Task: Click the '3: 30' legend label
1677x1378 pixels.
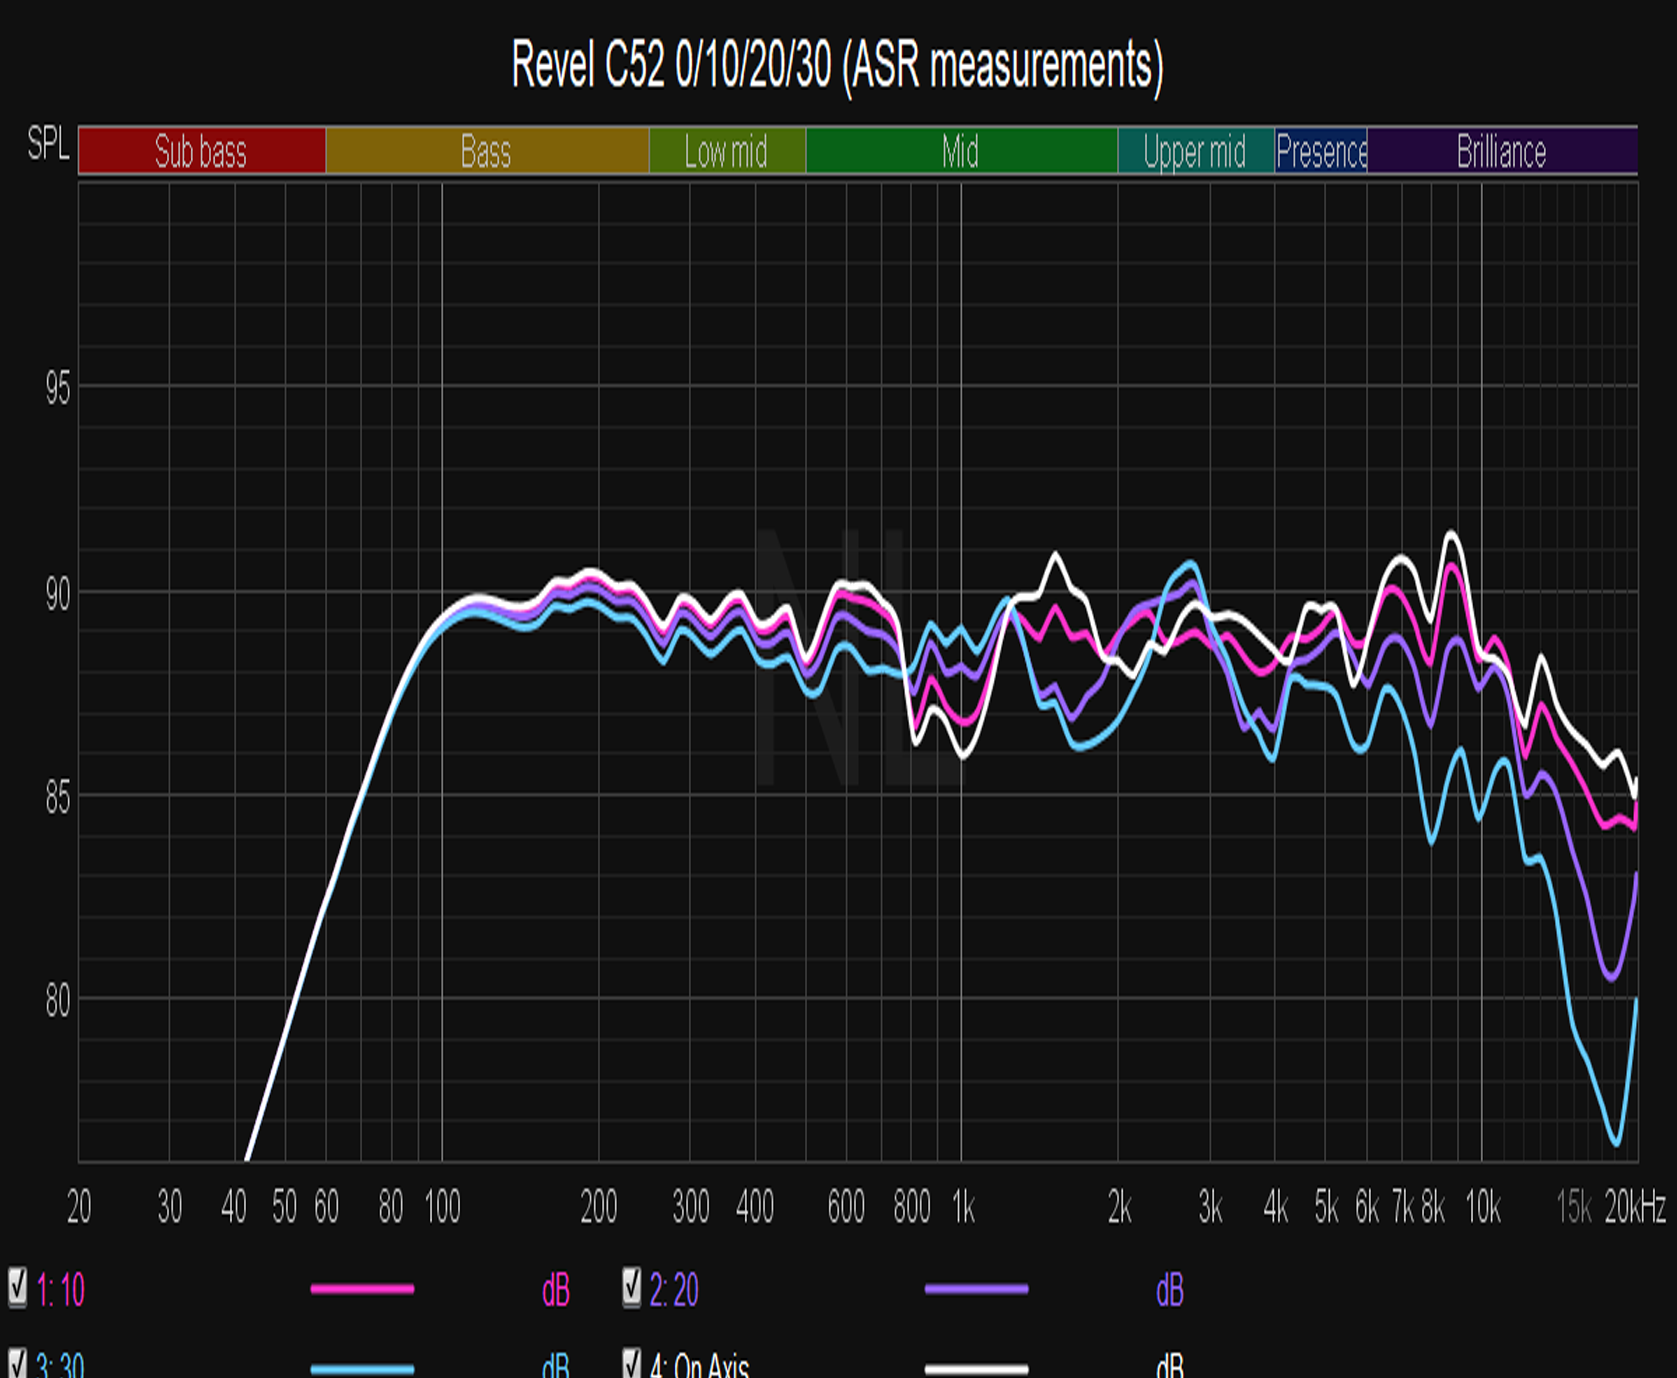Action: coord(60,1365)
